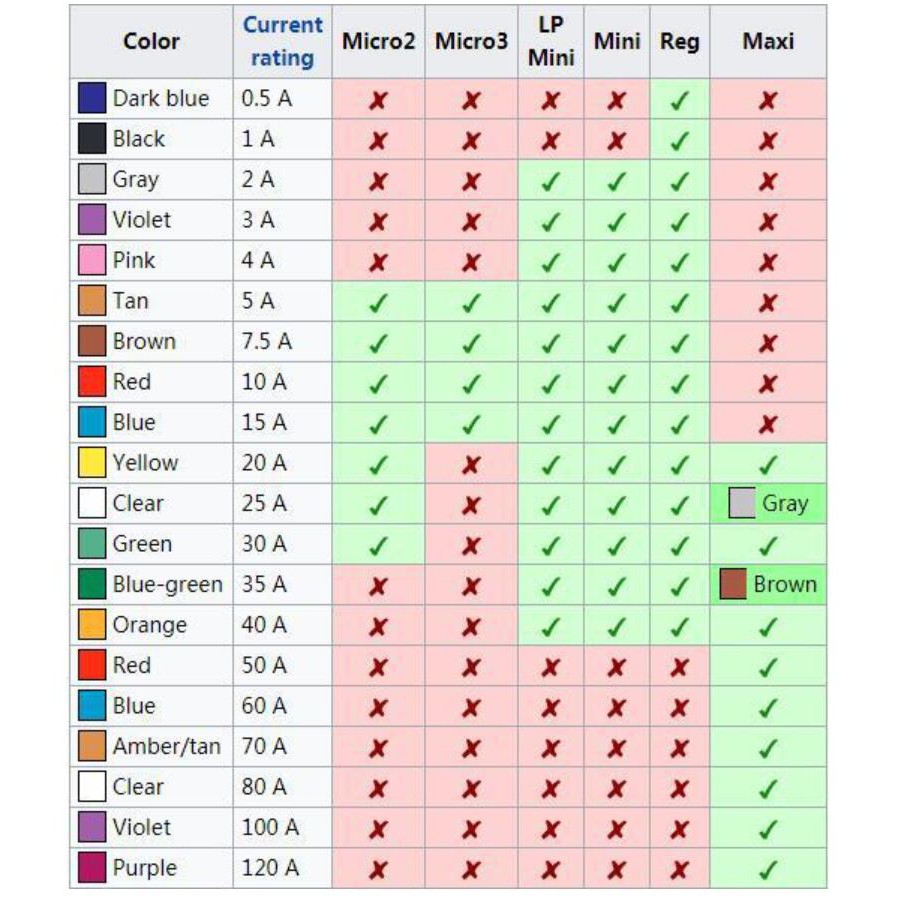
Task: Click the Mini cross in Purple row
Action: (617, 869)
